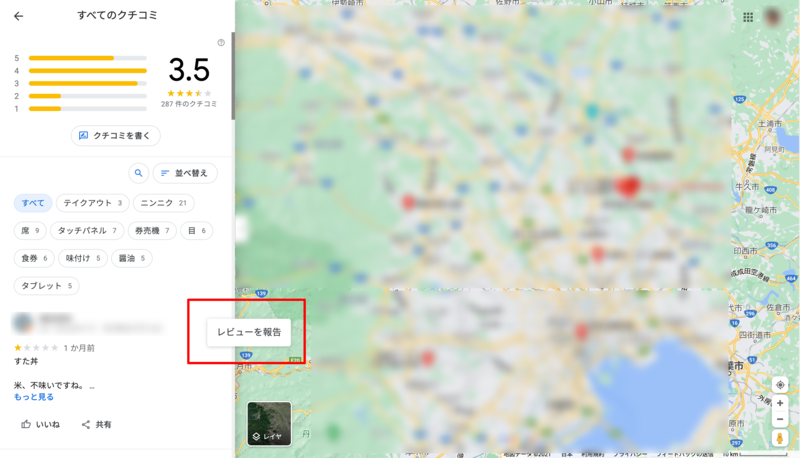Open the reviewer's blurred profile avatar
Viewport: 800px width, 458px height.
(22, 322)
